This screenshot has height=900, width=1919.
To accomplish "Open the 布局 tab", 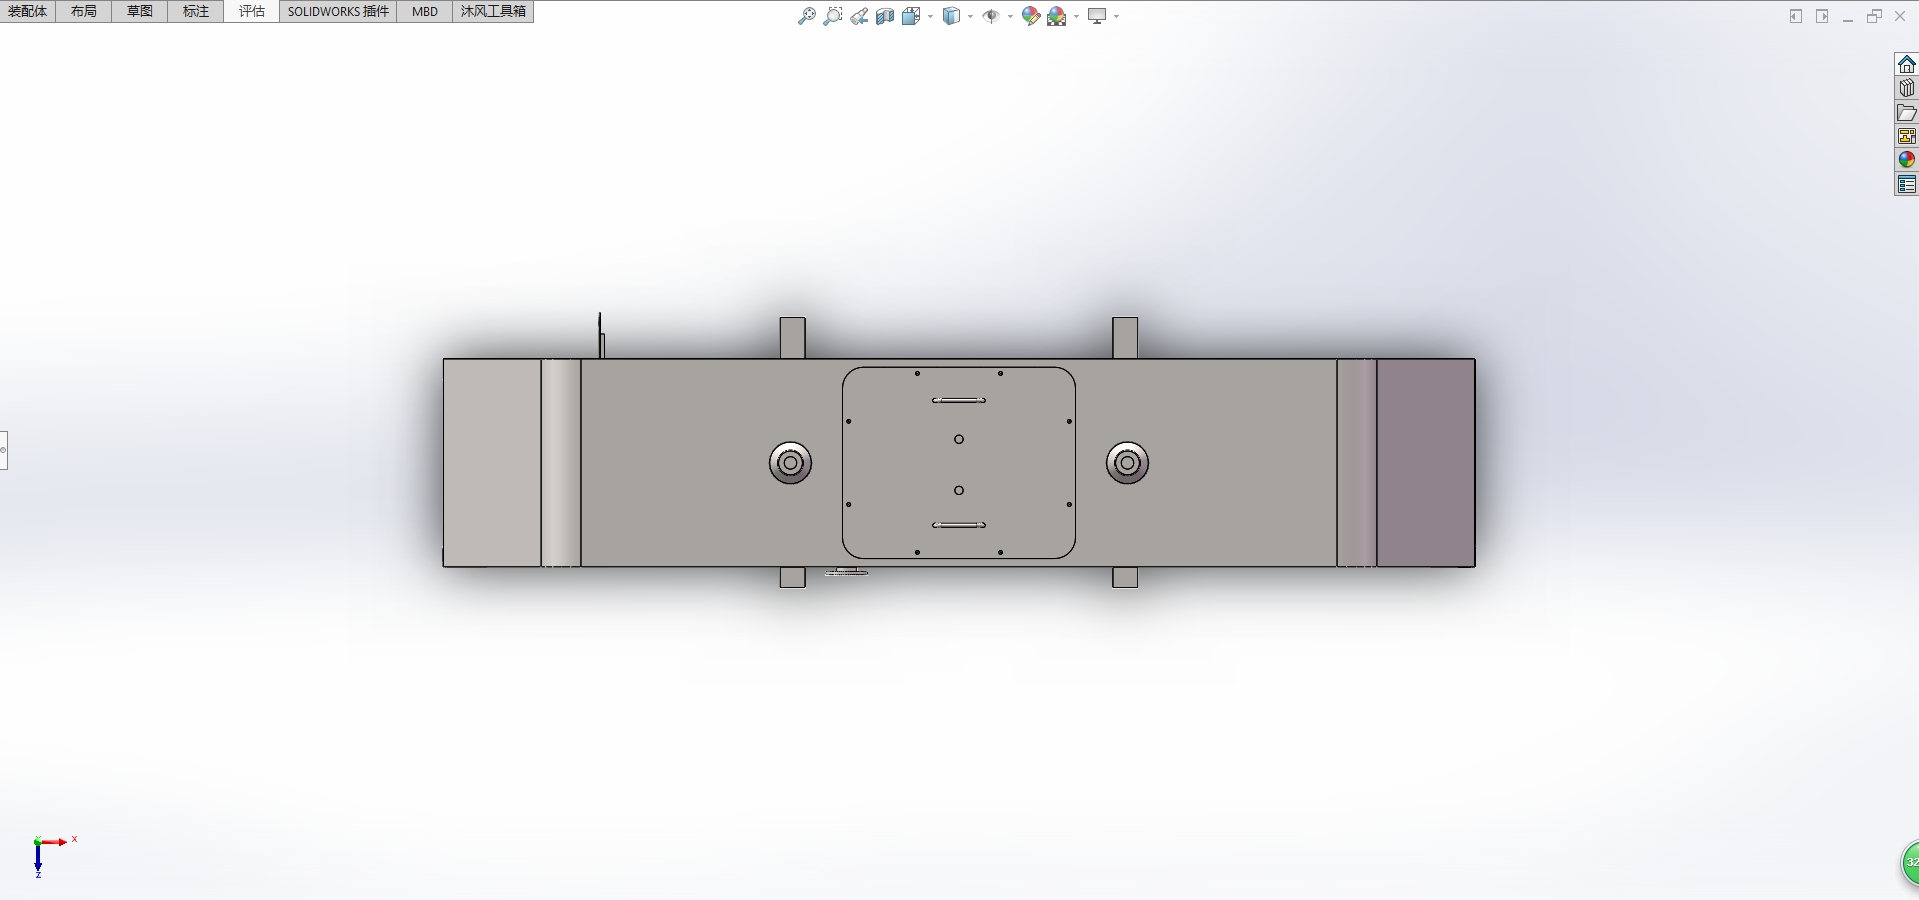I will click(x=84, y=11).
